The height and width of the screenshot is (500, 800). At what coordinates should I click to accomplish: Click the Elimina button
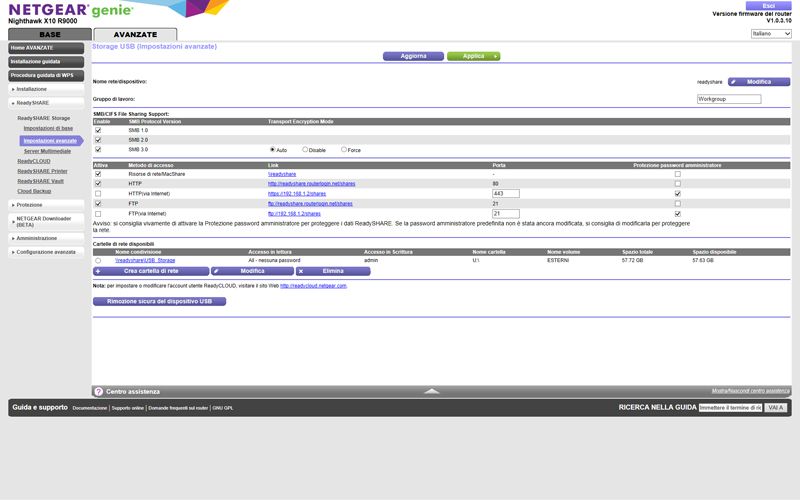(333, 271)
